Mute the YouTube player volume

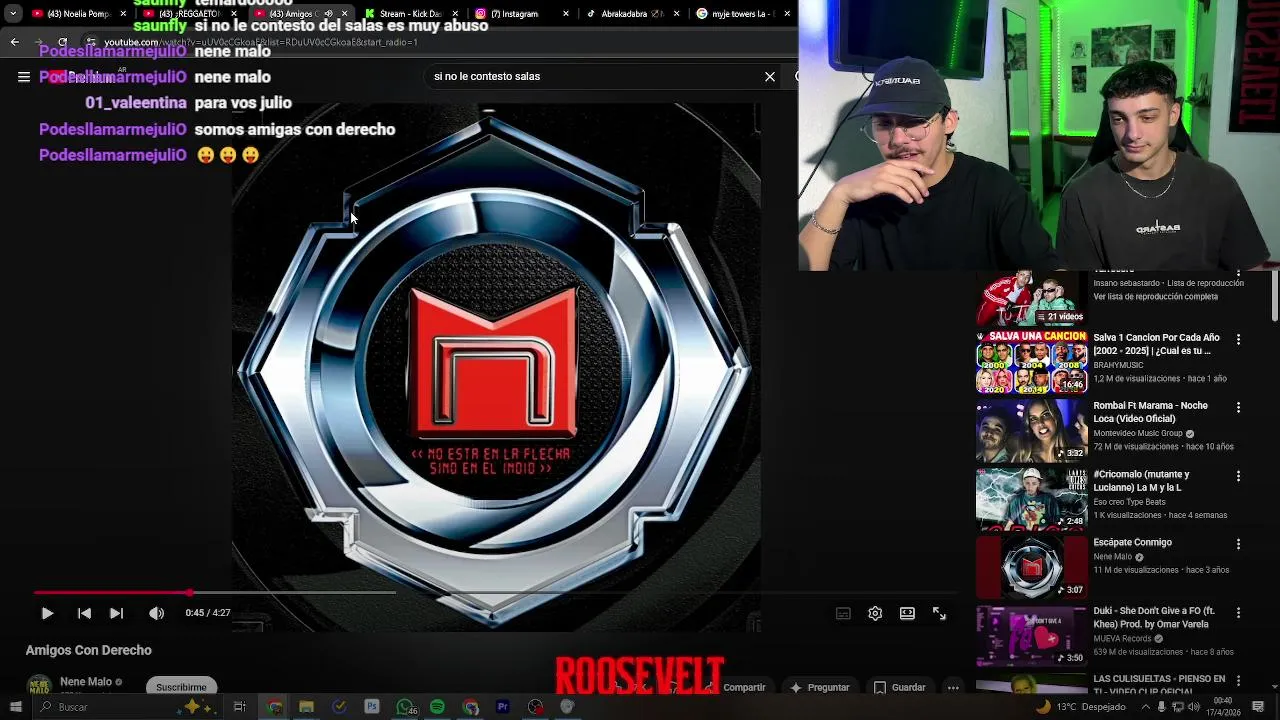(156, 613)
